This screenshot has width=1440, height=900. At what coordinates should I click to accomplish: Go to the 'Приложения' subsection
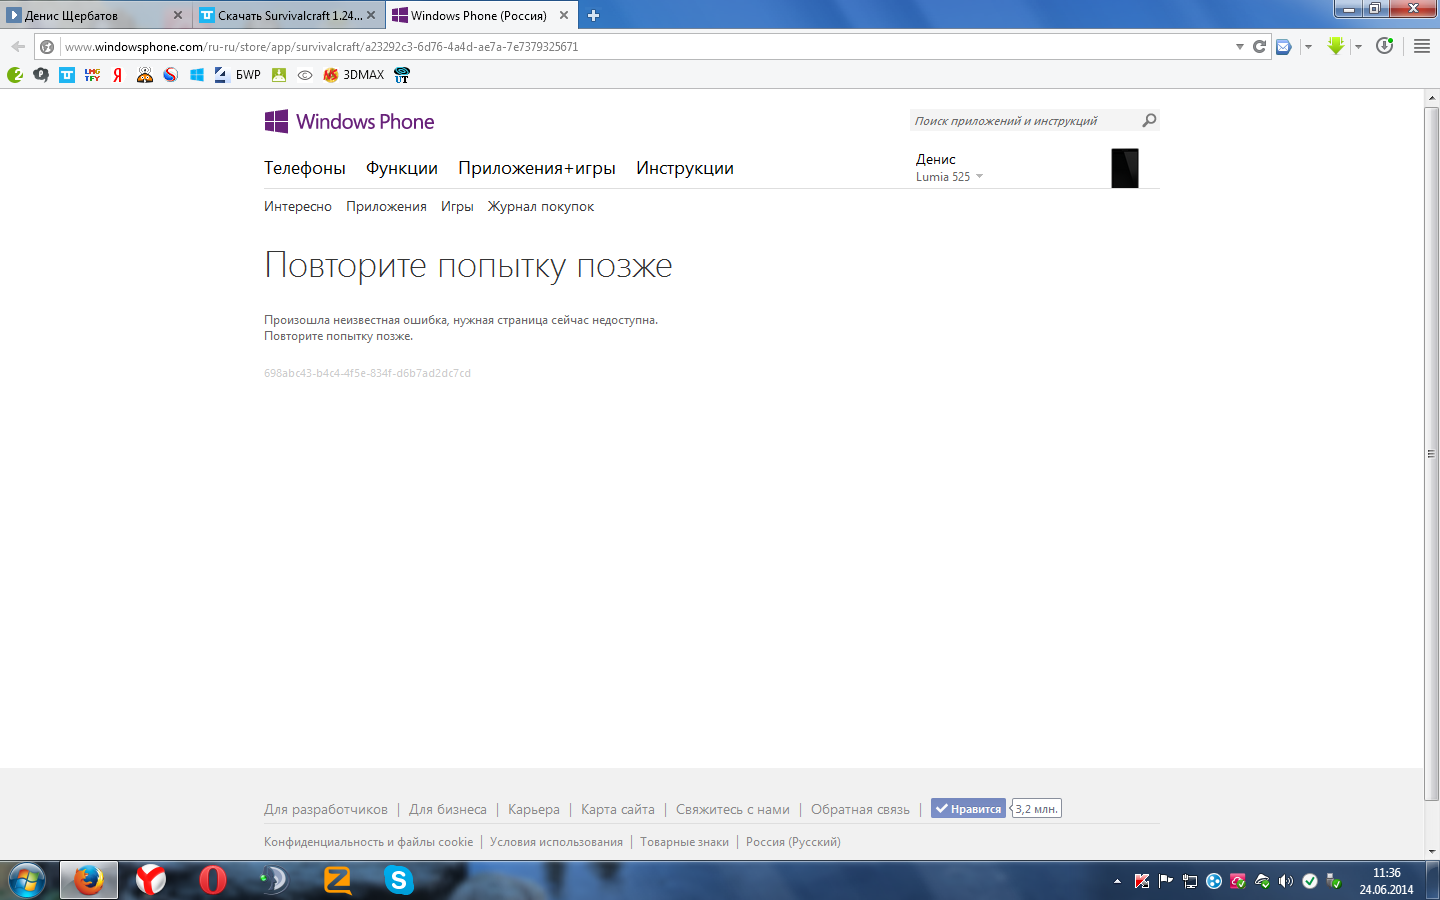386,206
